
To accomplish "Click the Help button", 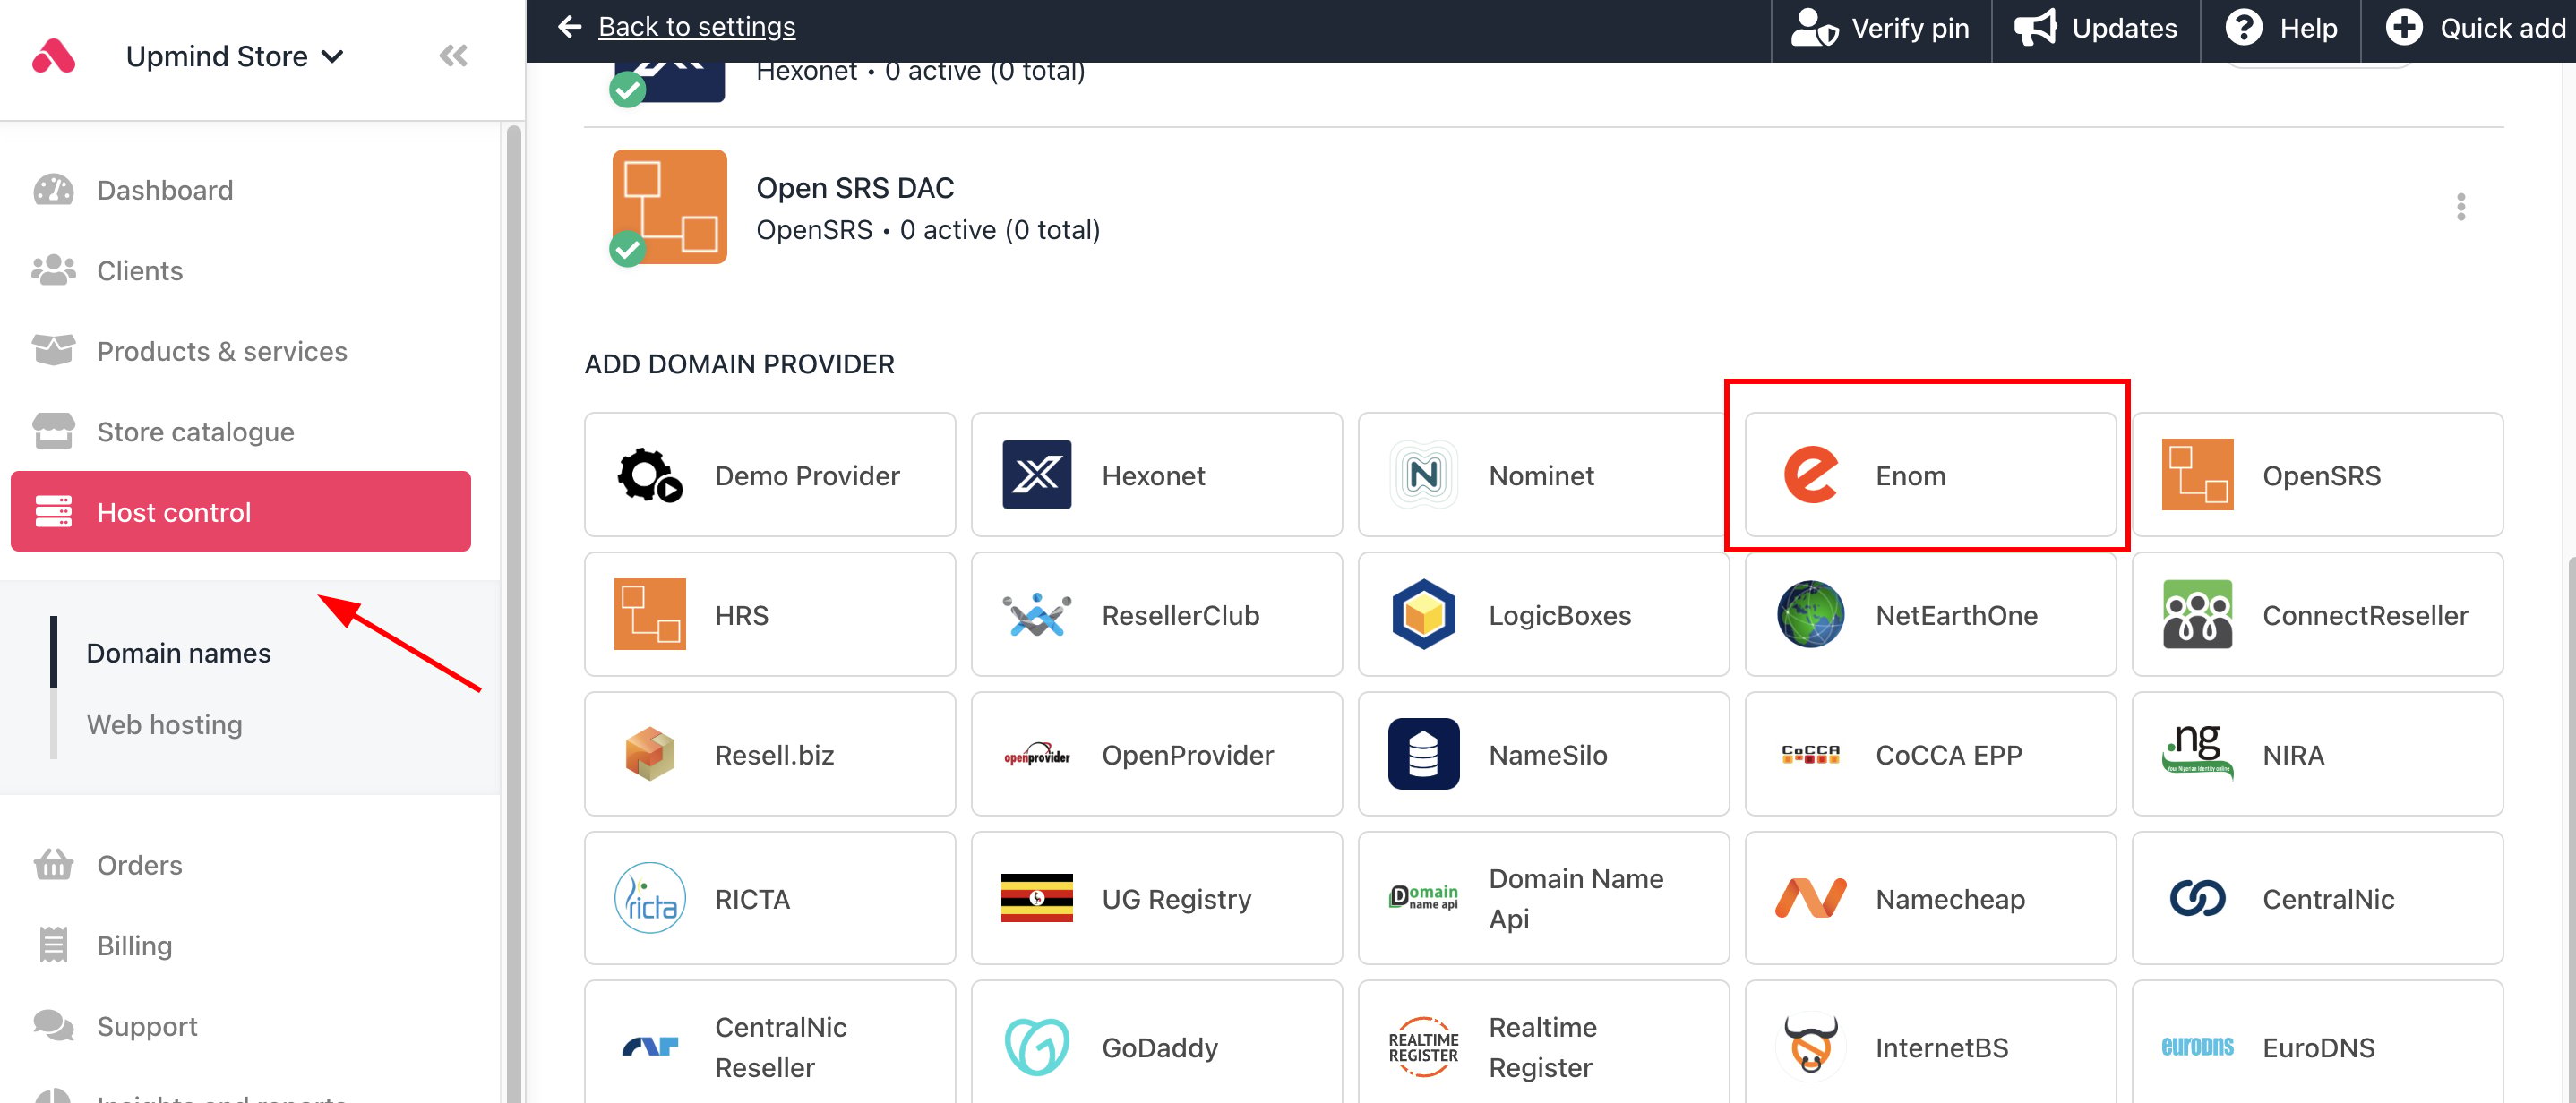I will (x=2281, y=28).
